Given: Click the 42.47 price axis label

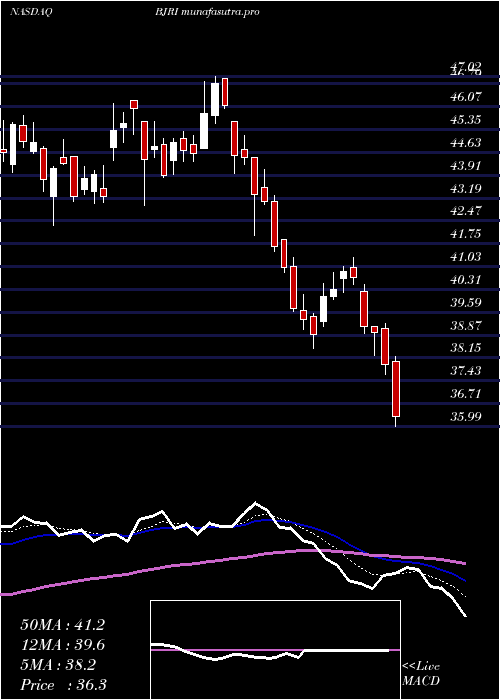Looking at the screenshot, I should click(x=467, y=211).
